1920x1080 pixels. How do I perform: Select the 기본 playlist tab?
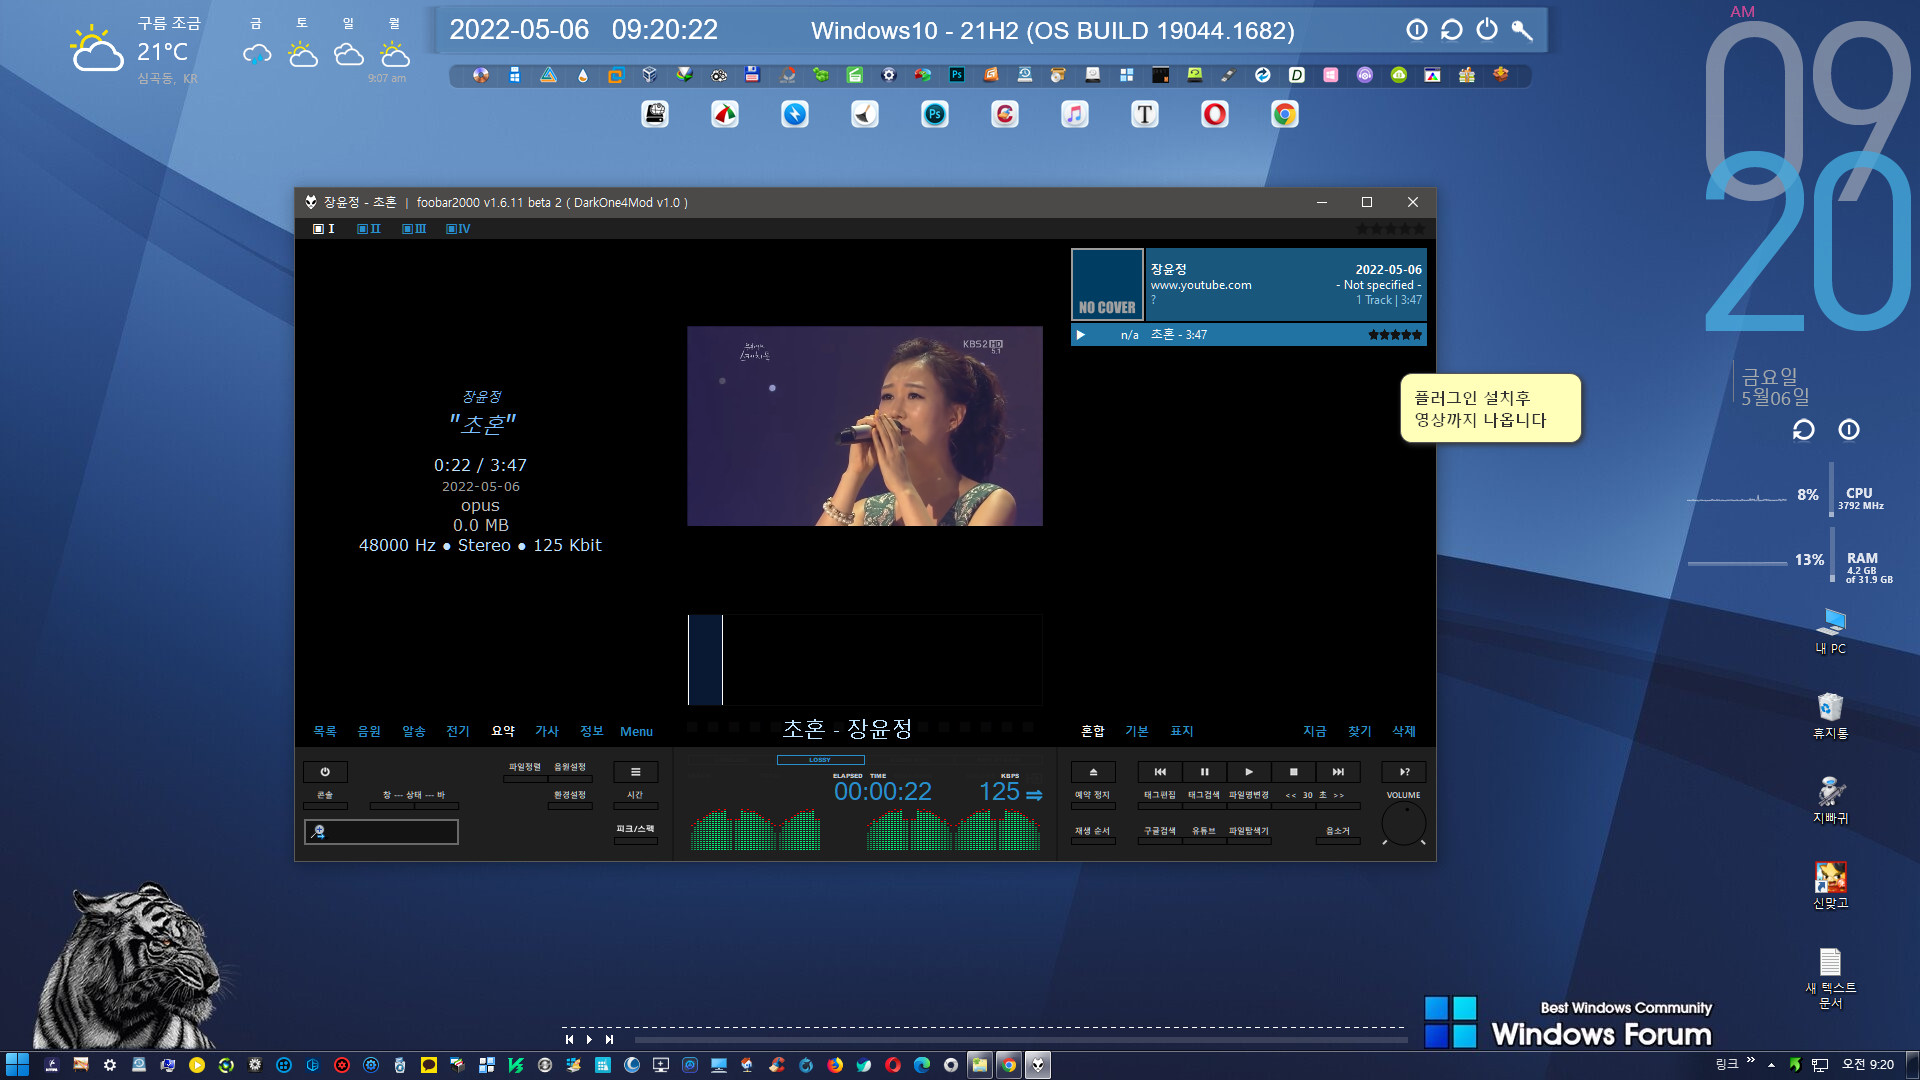click(x=1137, y=731)
